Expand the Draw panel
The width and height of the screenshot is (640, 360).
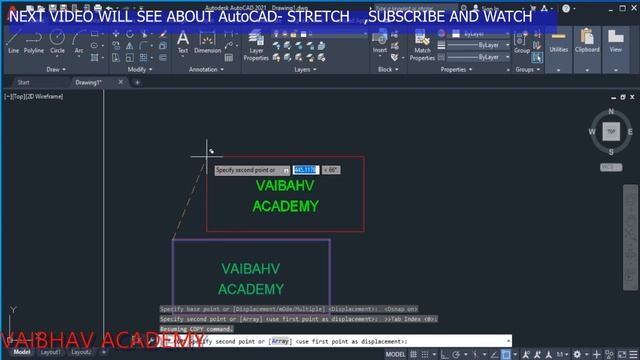(x=56, y=69)
